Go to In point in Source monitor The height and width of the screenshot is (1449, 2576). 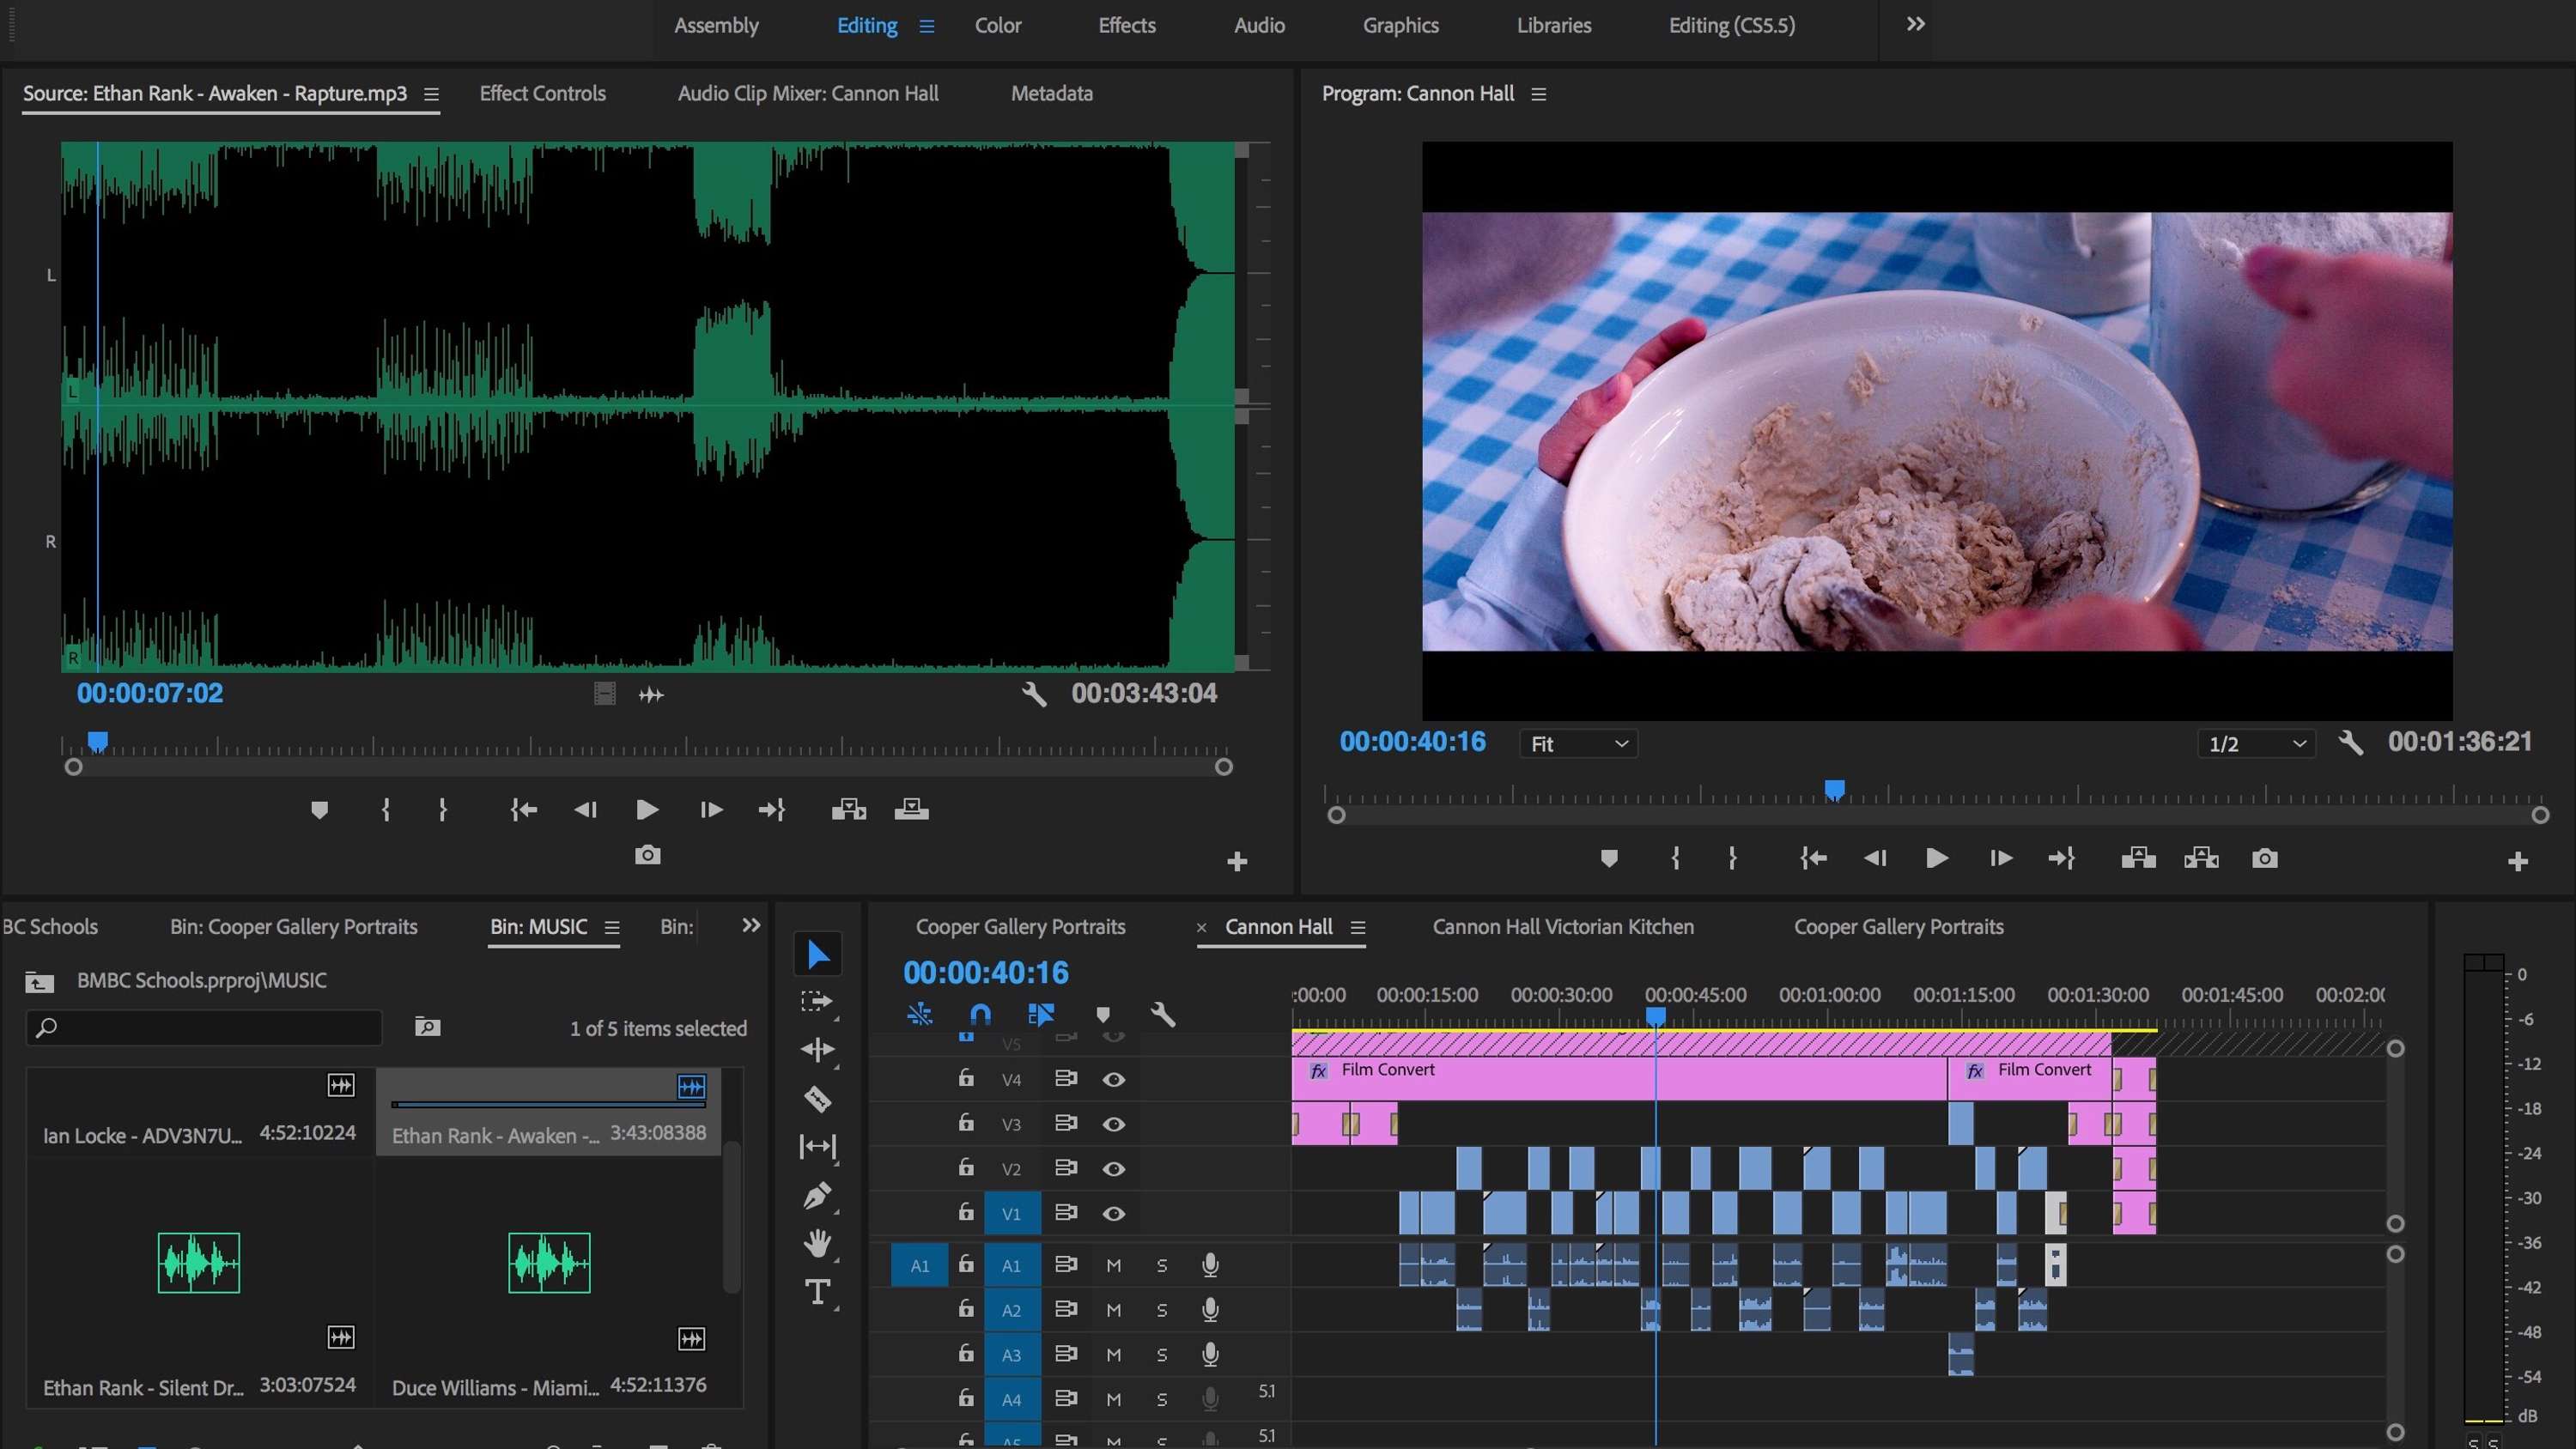[523, 810]
